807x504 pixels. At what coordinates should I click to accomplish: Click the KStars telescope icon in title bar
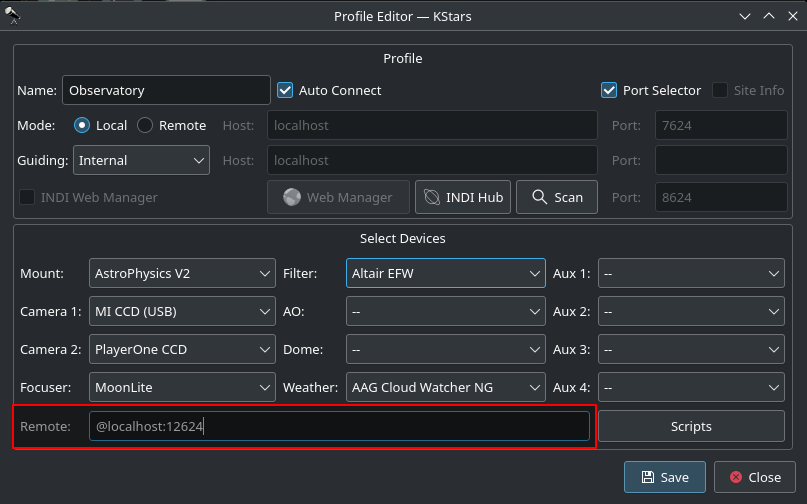[14, 15]
